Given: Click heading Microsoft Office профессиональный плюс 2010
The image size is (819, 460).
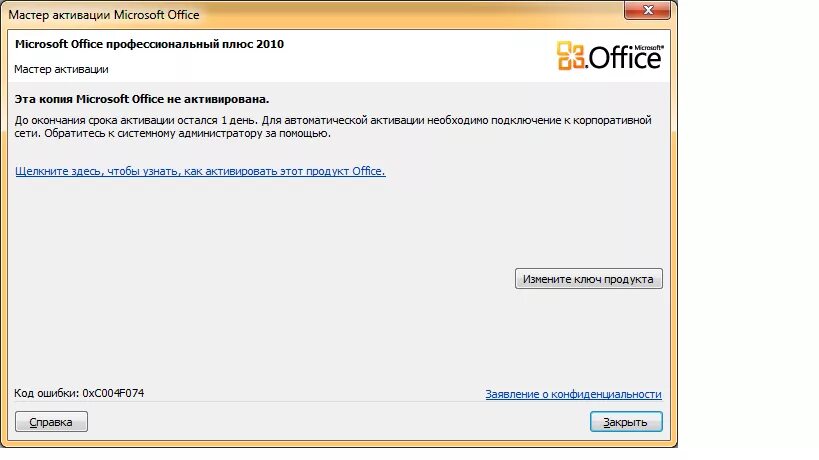Looking at the screenshot, I should pos(149,44).
